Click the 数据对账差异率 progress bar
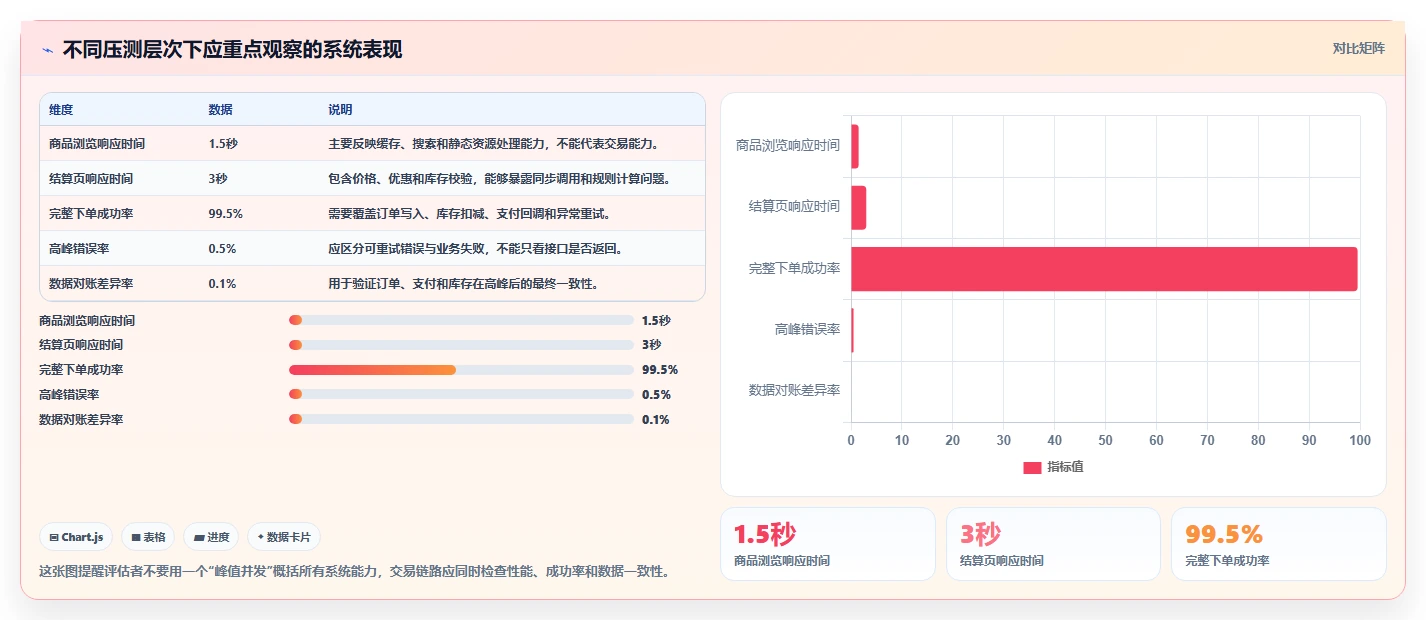This screenshot has width=1426, height=620. pos(461,420)
